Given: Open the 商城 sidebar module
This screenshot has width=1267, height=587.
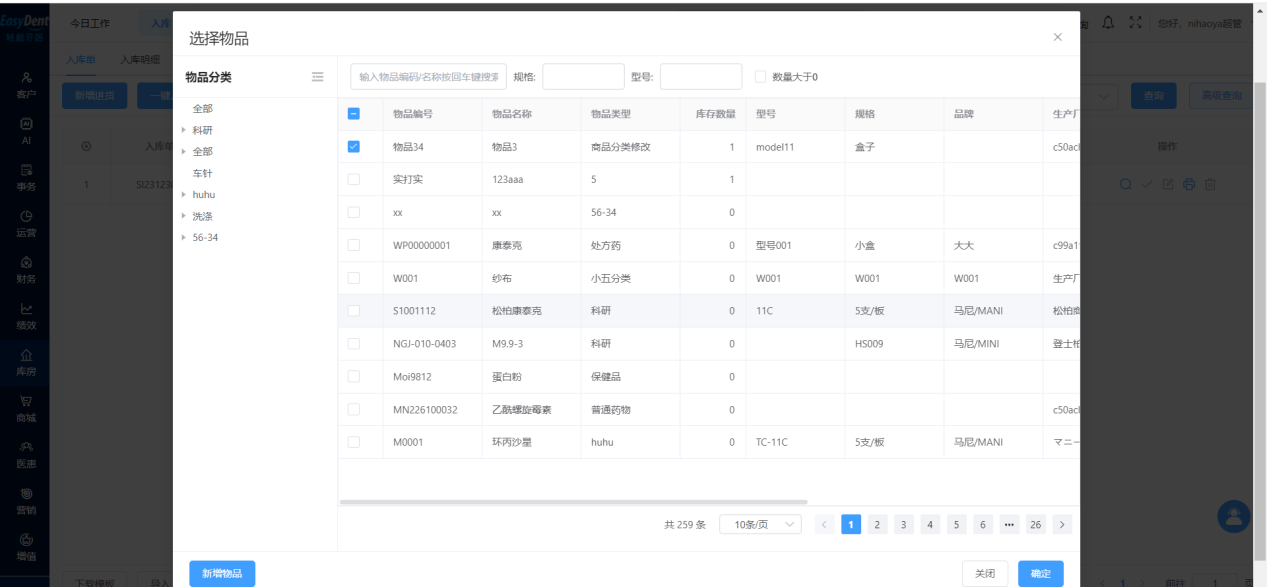Looking at the screenshot, I should (26, 408).
